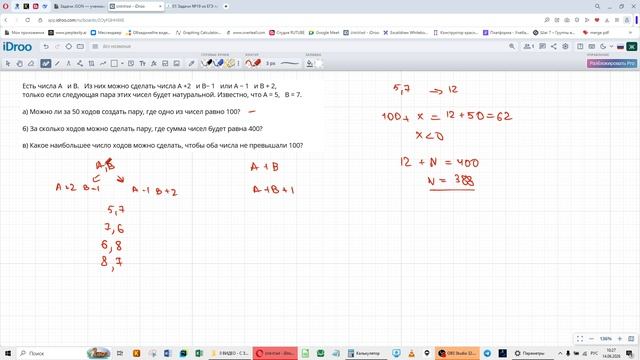Click the board title field
This screenshot has height=360, width=640.
117,47
